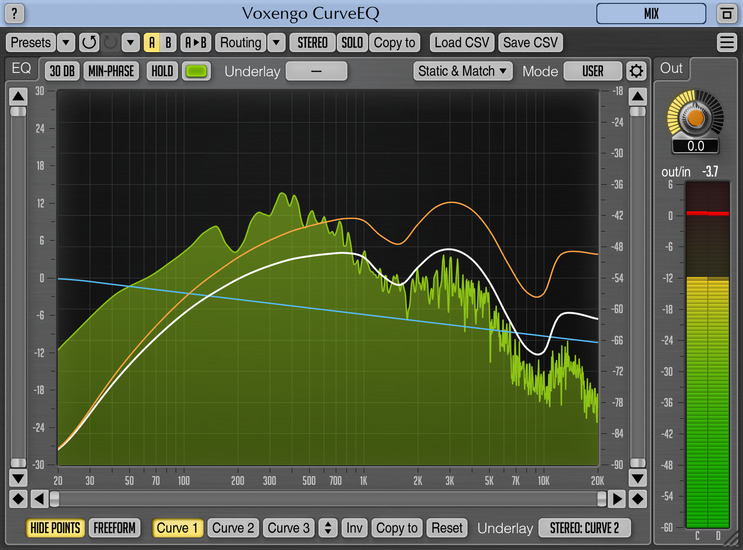The height and width of the screenshot is (550, 743).
Task: Click the A to B copy button
Action: 196,43
